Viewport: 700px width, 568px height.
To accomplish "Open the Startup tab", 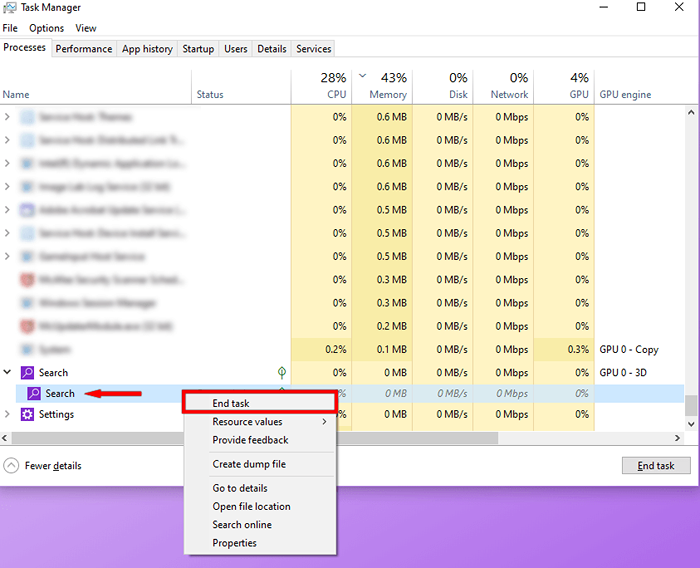I will [x=198, y=49].
